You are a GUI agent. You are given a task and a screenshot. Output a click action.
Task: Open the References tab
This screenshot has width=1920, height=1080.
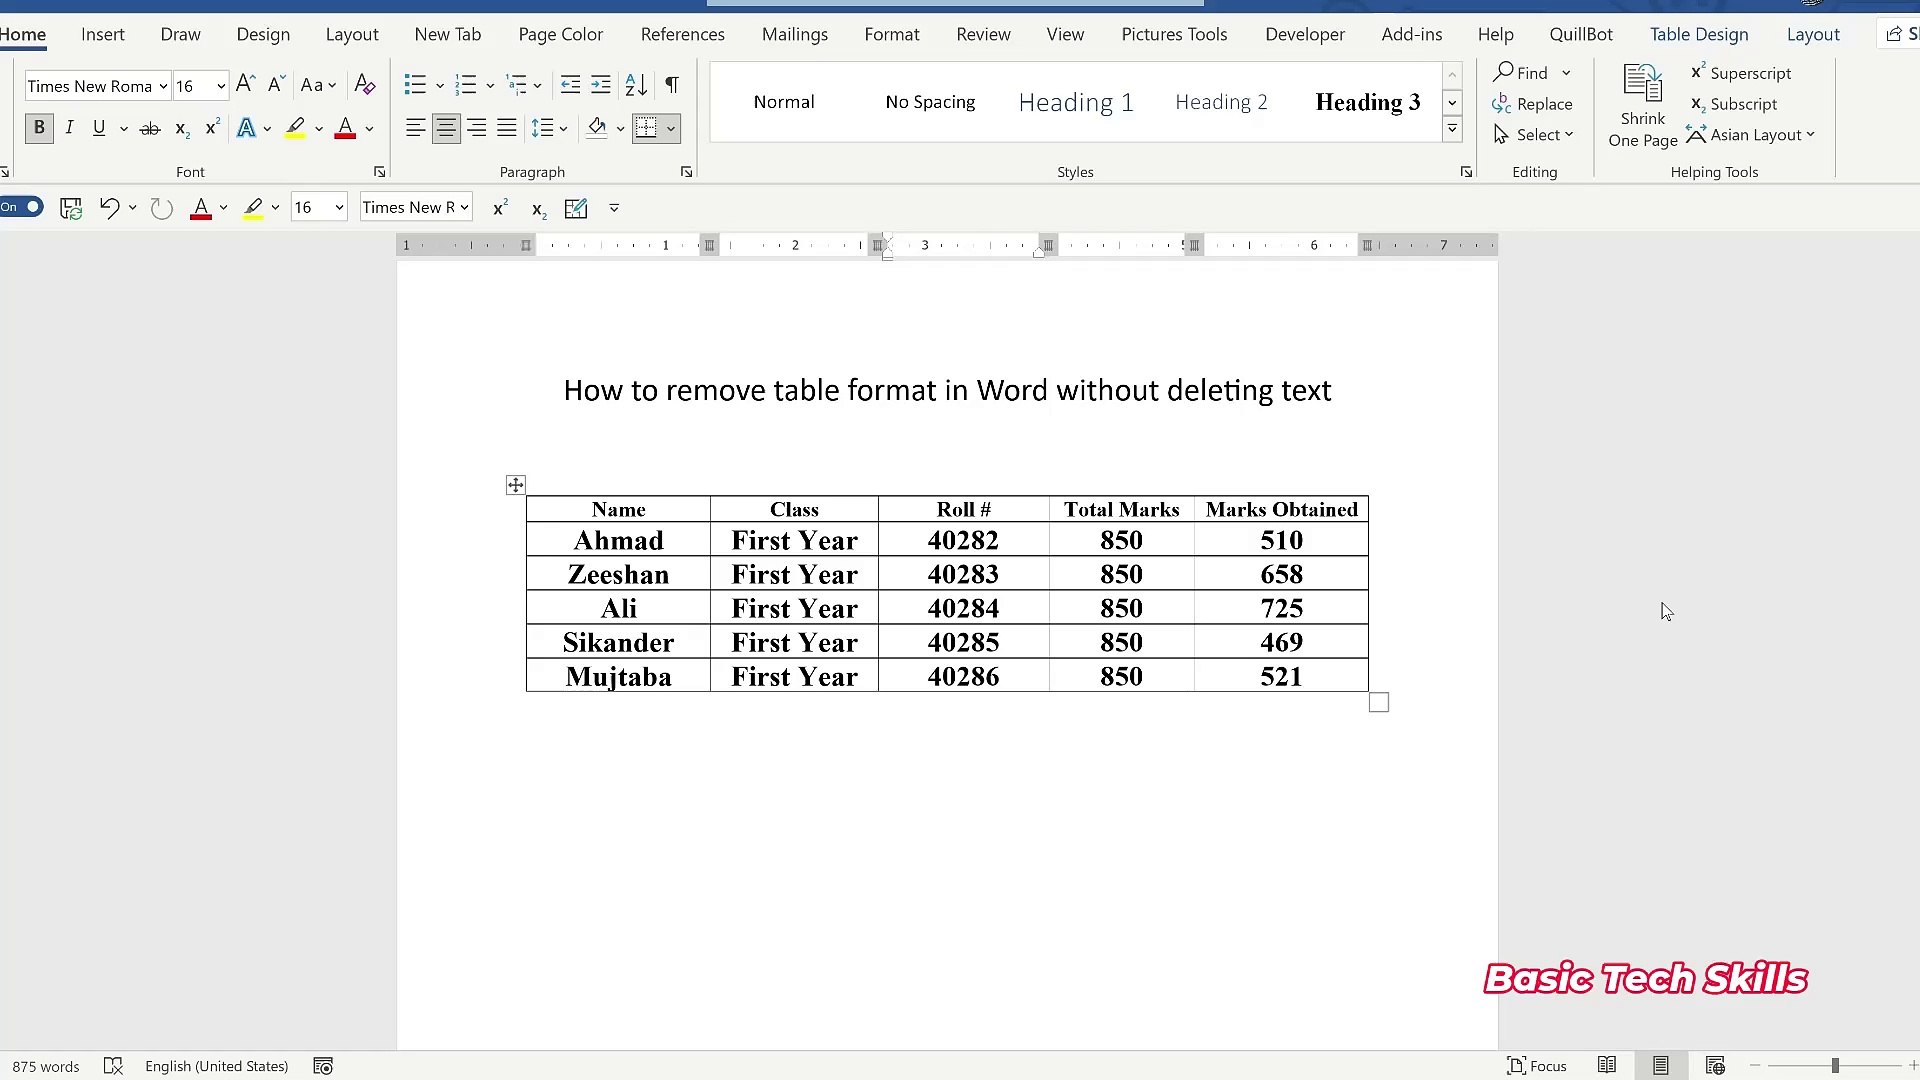coord(682,34)
